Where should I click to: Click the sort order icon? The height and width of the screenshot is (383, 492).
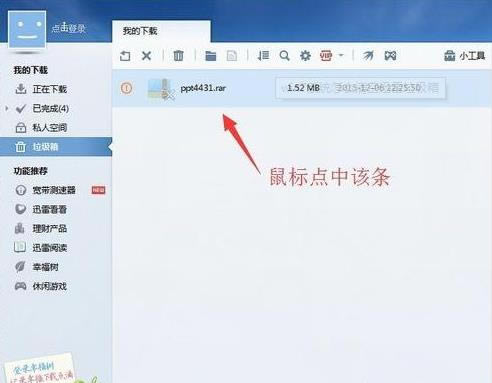263,55
